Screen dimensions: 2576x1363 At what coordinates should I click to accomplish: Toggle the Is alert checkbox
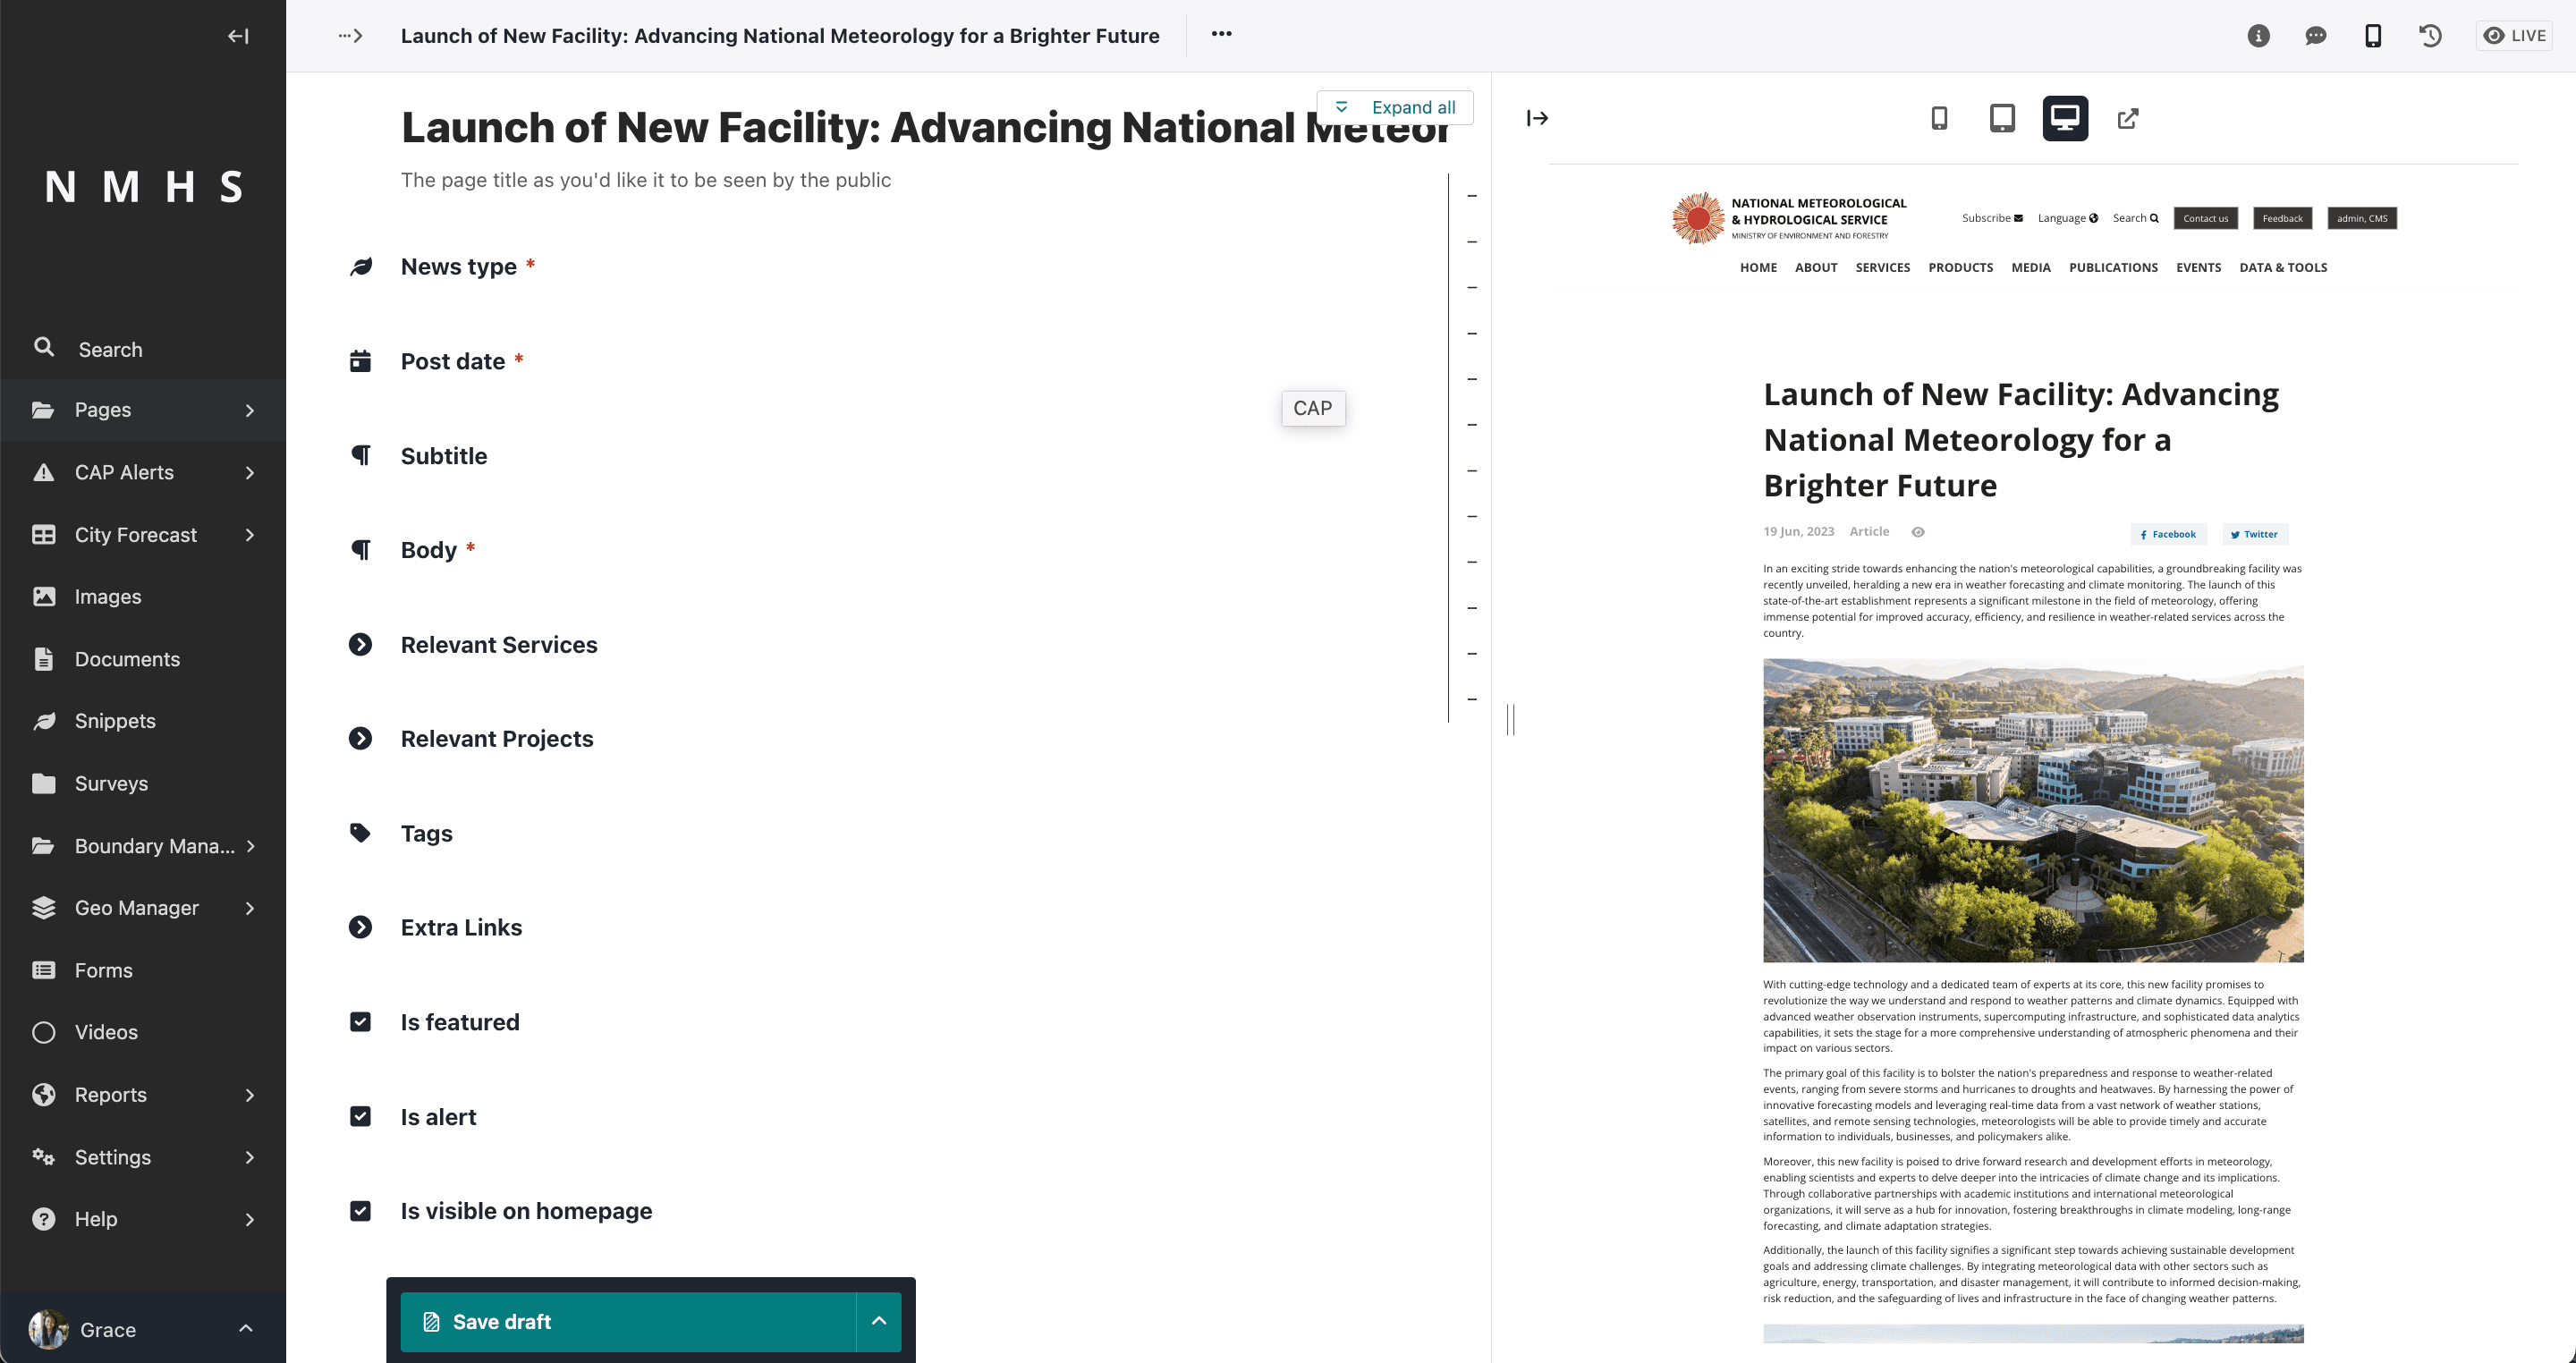tap(361, 1117)
